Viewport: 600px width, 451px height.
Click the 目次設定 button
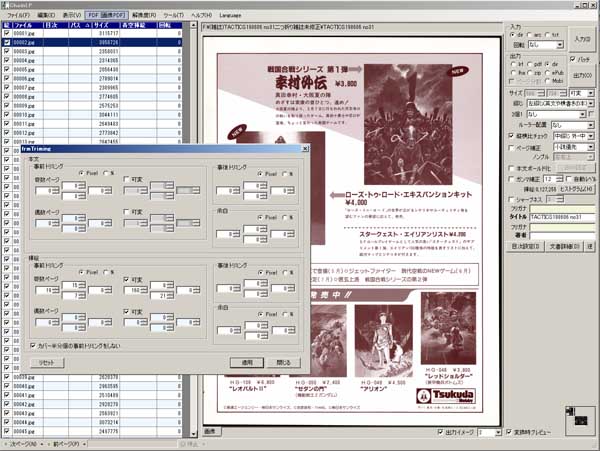pos(525,247)
